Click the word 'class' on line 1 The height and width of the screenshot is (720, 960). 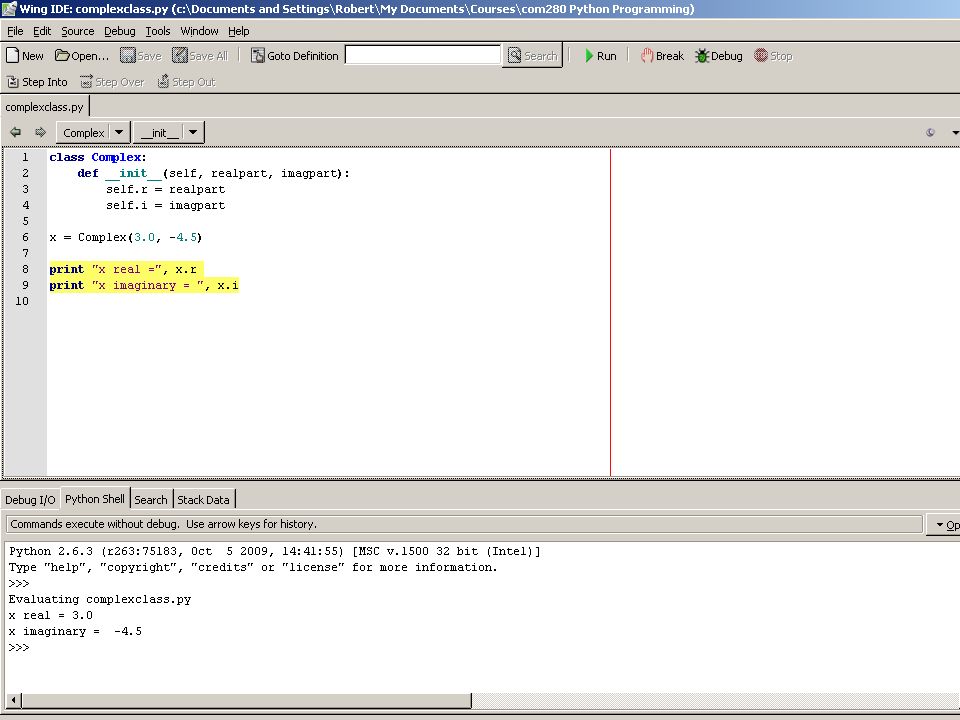coord(67,157)
